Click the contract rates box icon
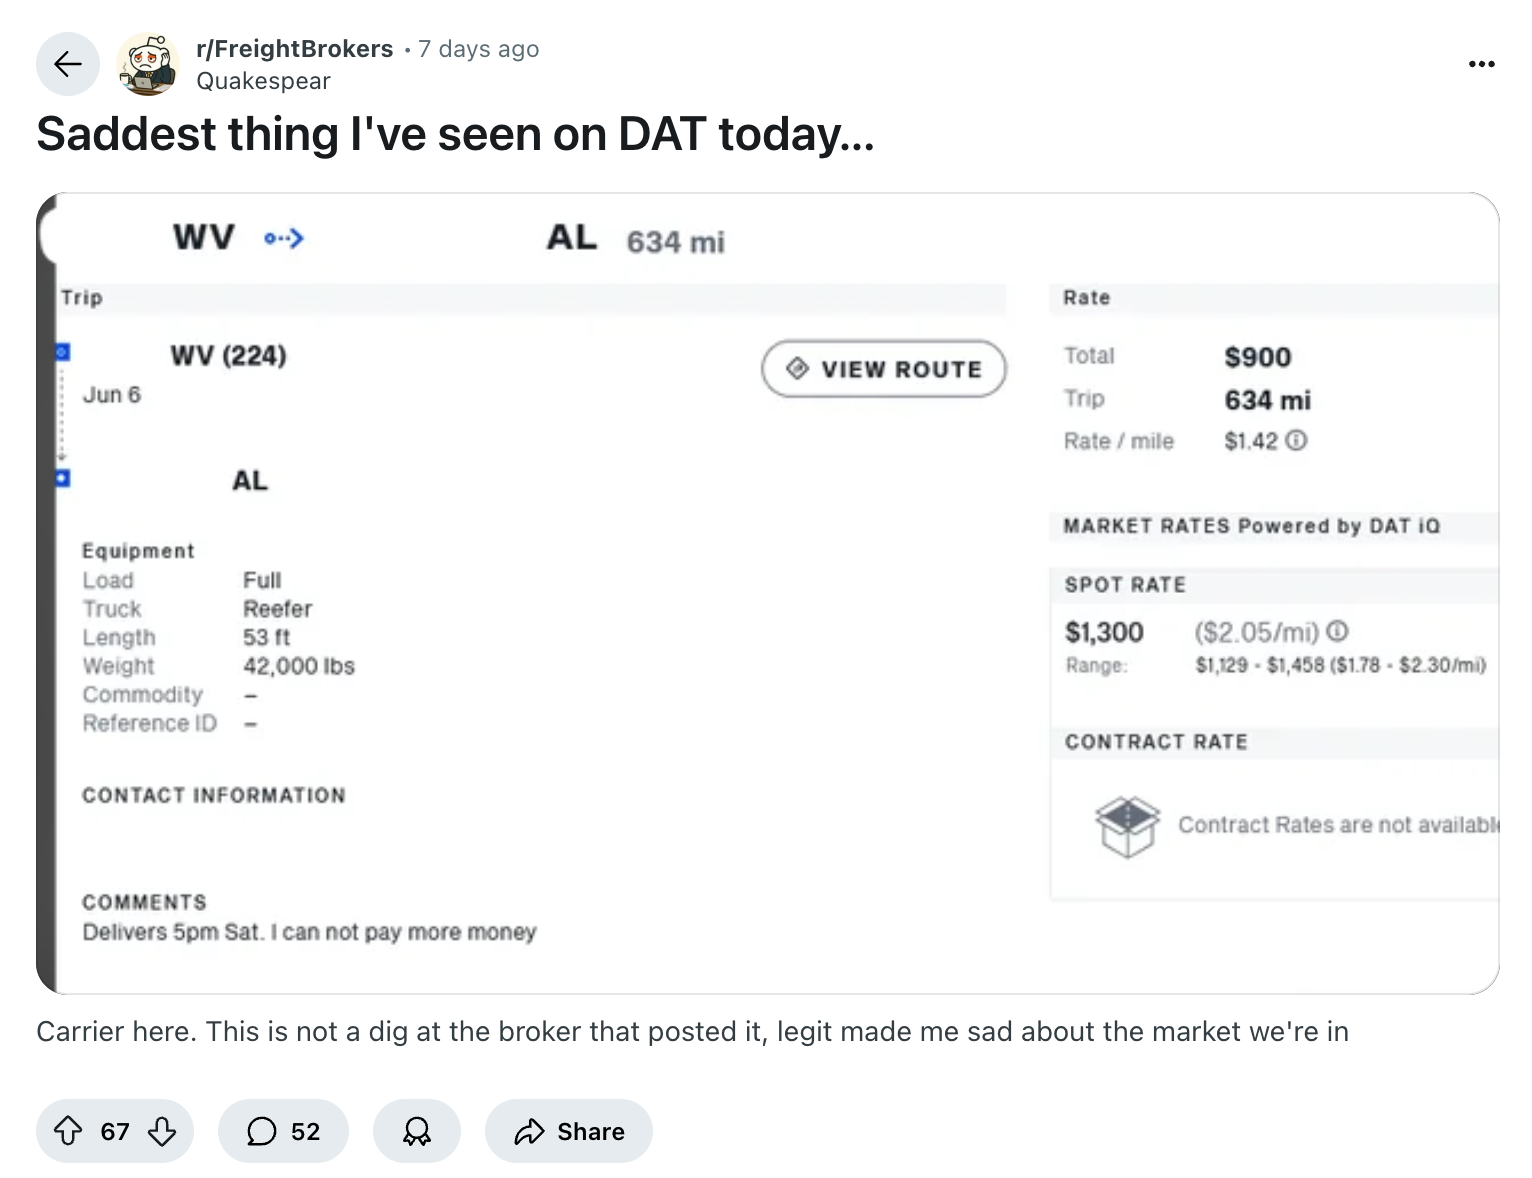Screen dimensions: 1532x1178 click(x=1127, y=826)
